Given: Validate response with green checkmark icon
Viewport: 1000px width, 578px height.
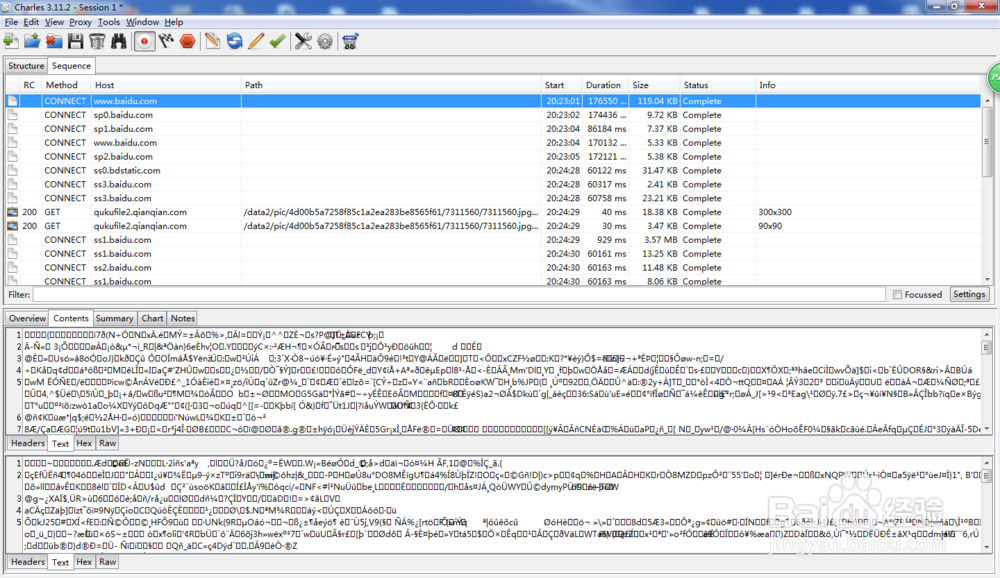Looking at the screenshot, I should pyautogui.click(x=277, y=41).
